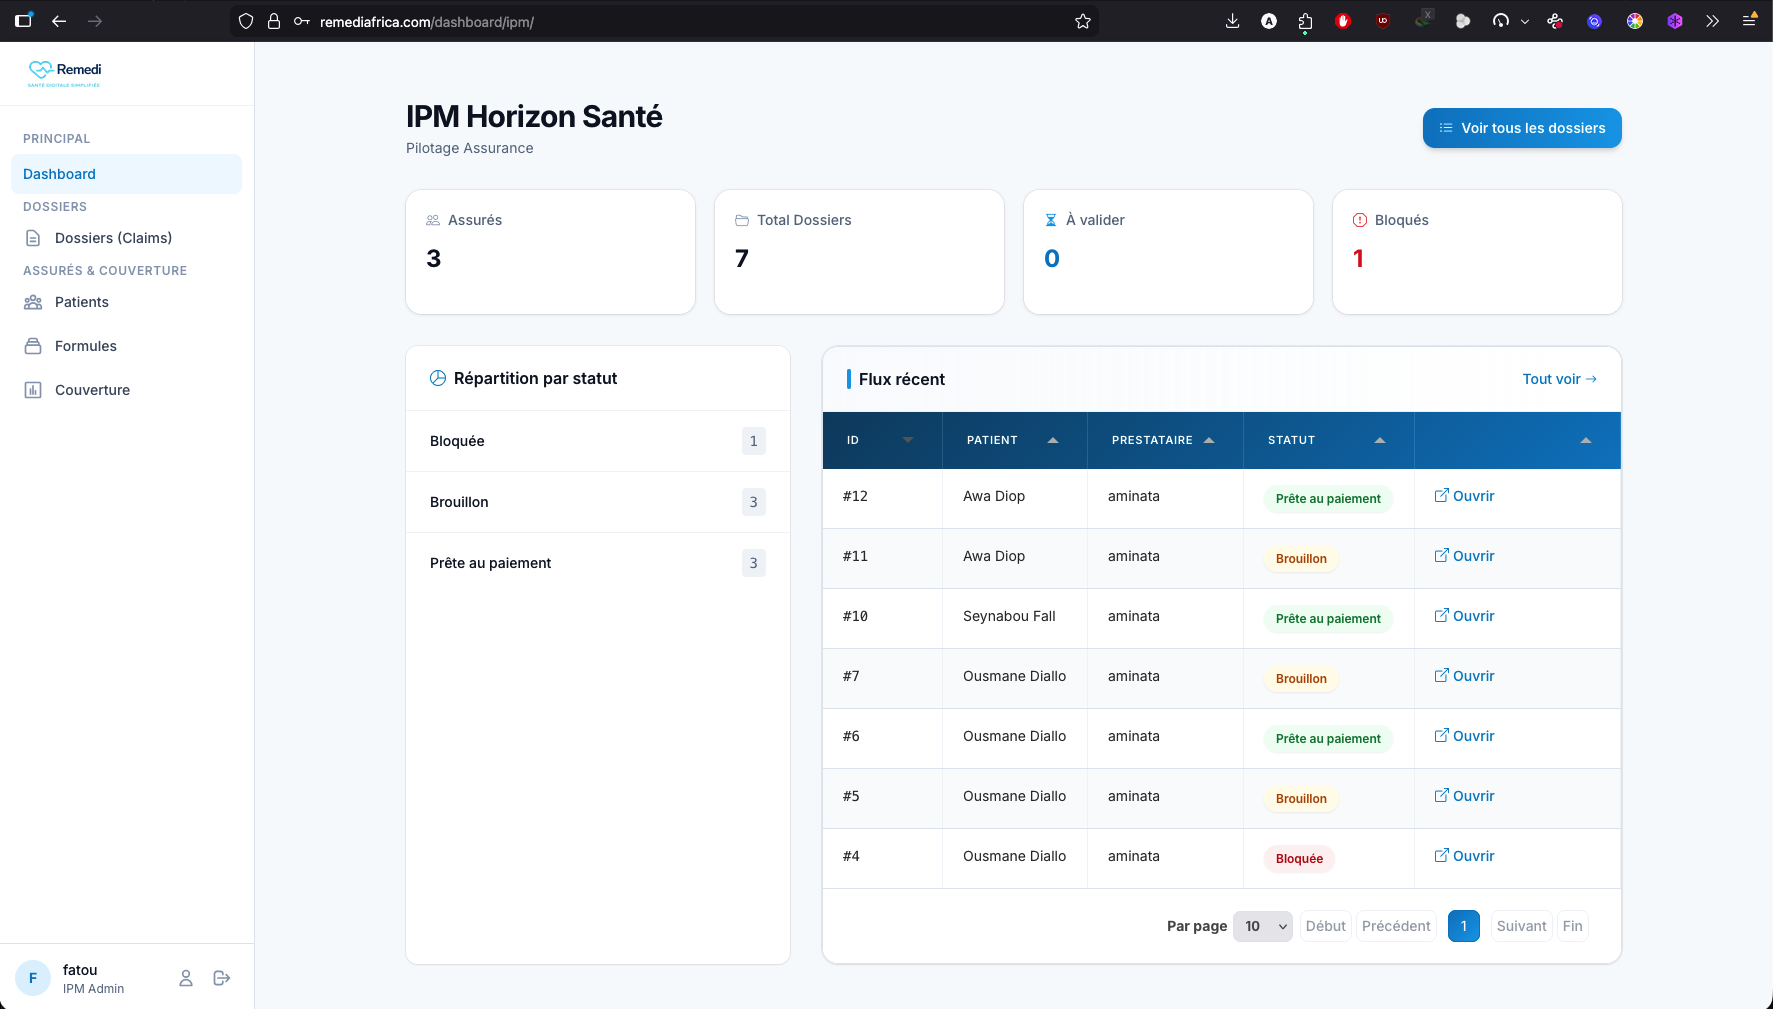Click the bookmark star in the address bar
Screen dimensions: 1773x1009
click(x=1082, y=20)
